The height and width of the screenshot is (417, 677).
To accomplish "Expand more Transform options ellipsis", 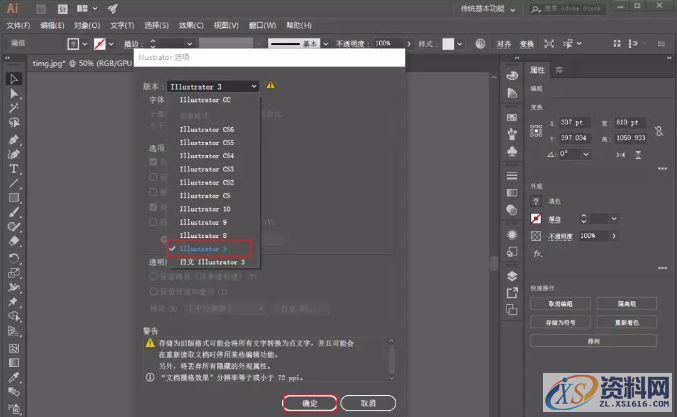I will (662, 168).
